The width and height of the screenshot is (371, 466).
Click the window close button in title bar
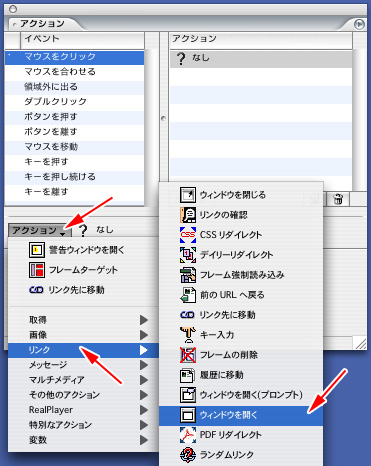(x=13, y=9)
